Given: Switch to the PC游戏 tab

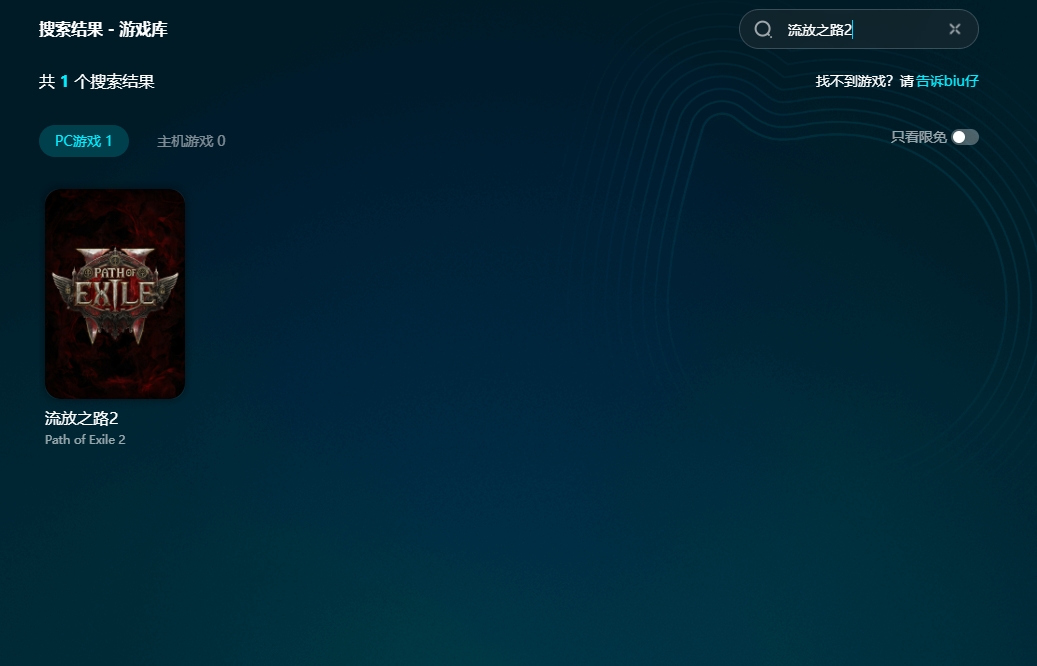Looking at the screenshot, I should pos(84,141).
